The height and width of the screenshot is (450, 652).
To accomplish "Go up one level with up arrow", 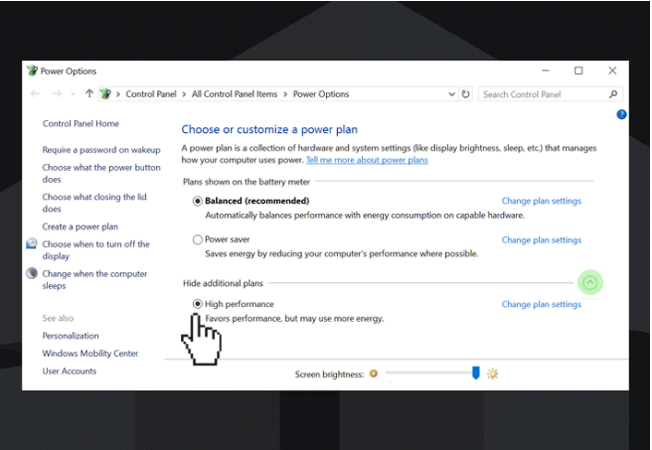I will [x=89, y=94].
